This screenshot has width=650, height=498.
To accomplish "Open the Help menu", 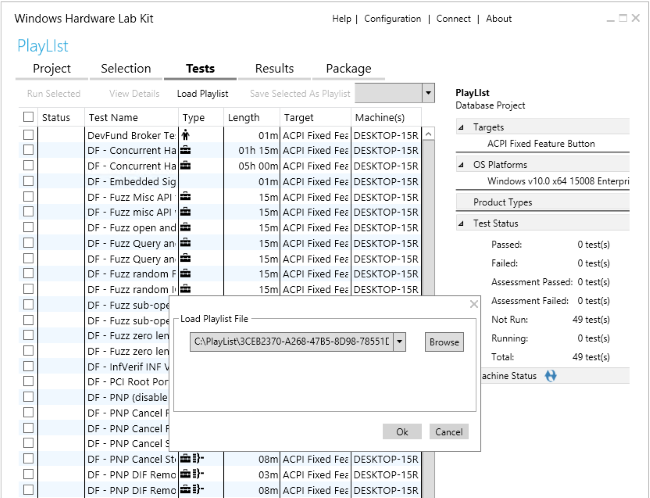I will pos(342,19).
